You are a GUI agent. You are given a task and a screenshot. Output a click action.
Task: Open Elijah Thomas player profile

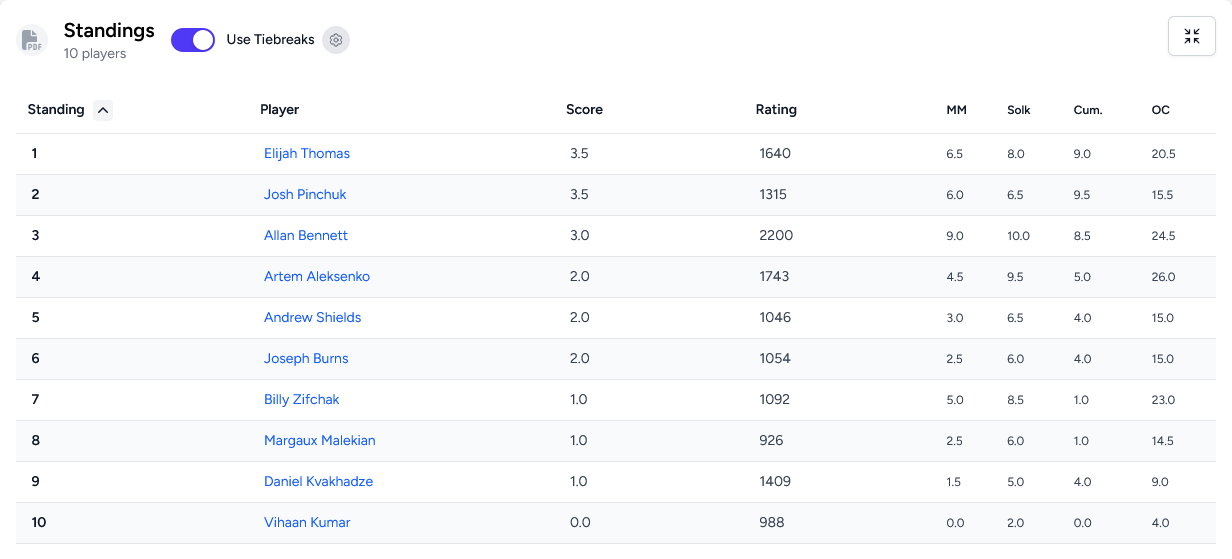click(x=307, y=153)
